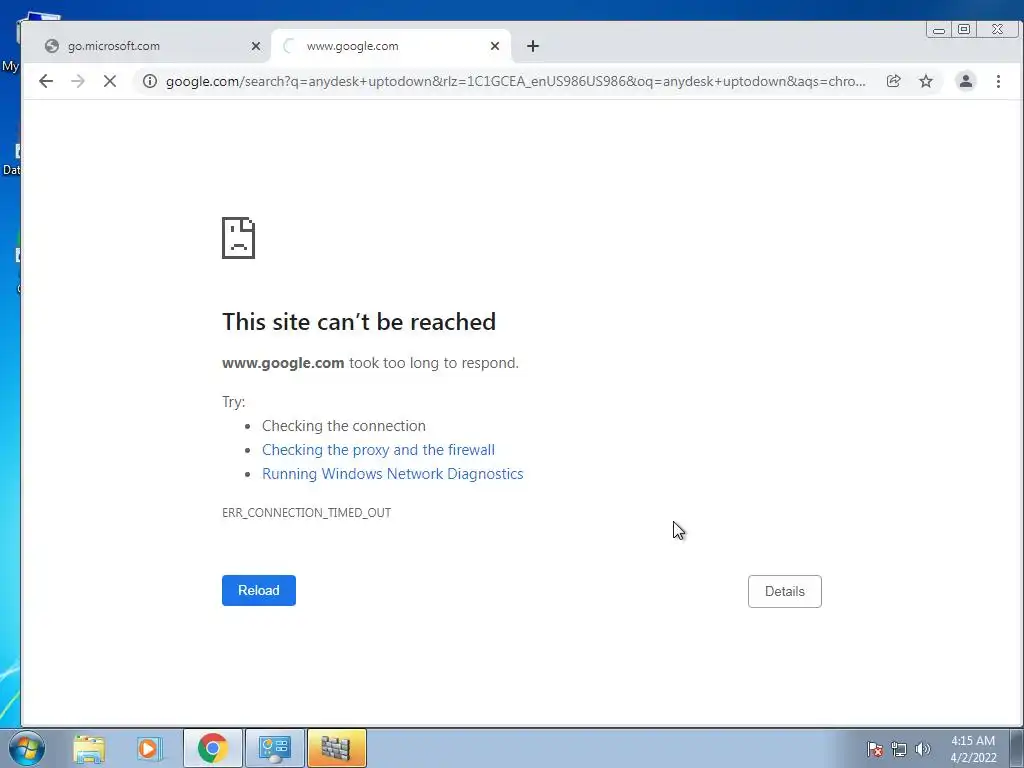View site information icon in address bar
The width and height of the screenshot is (1024, 768).
pos(150,81)
